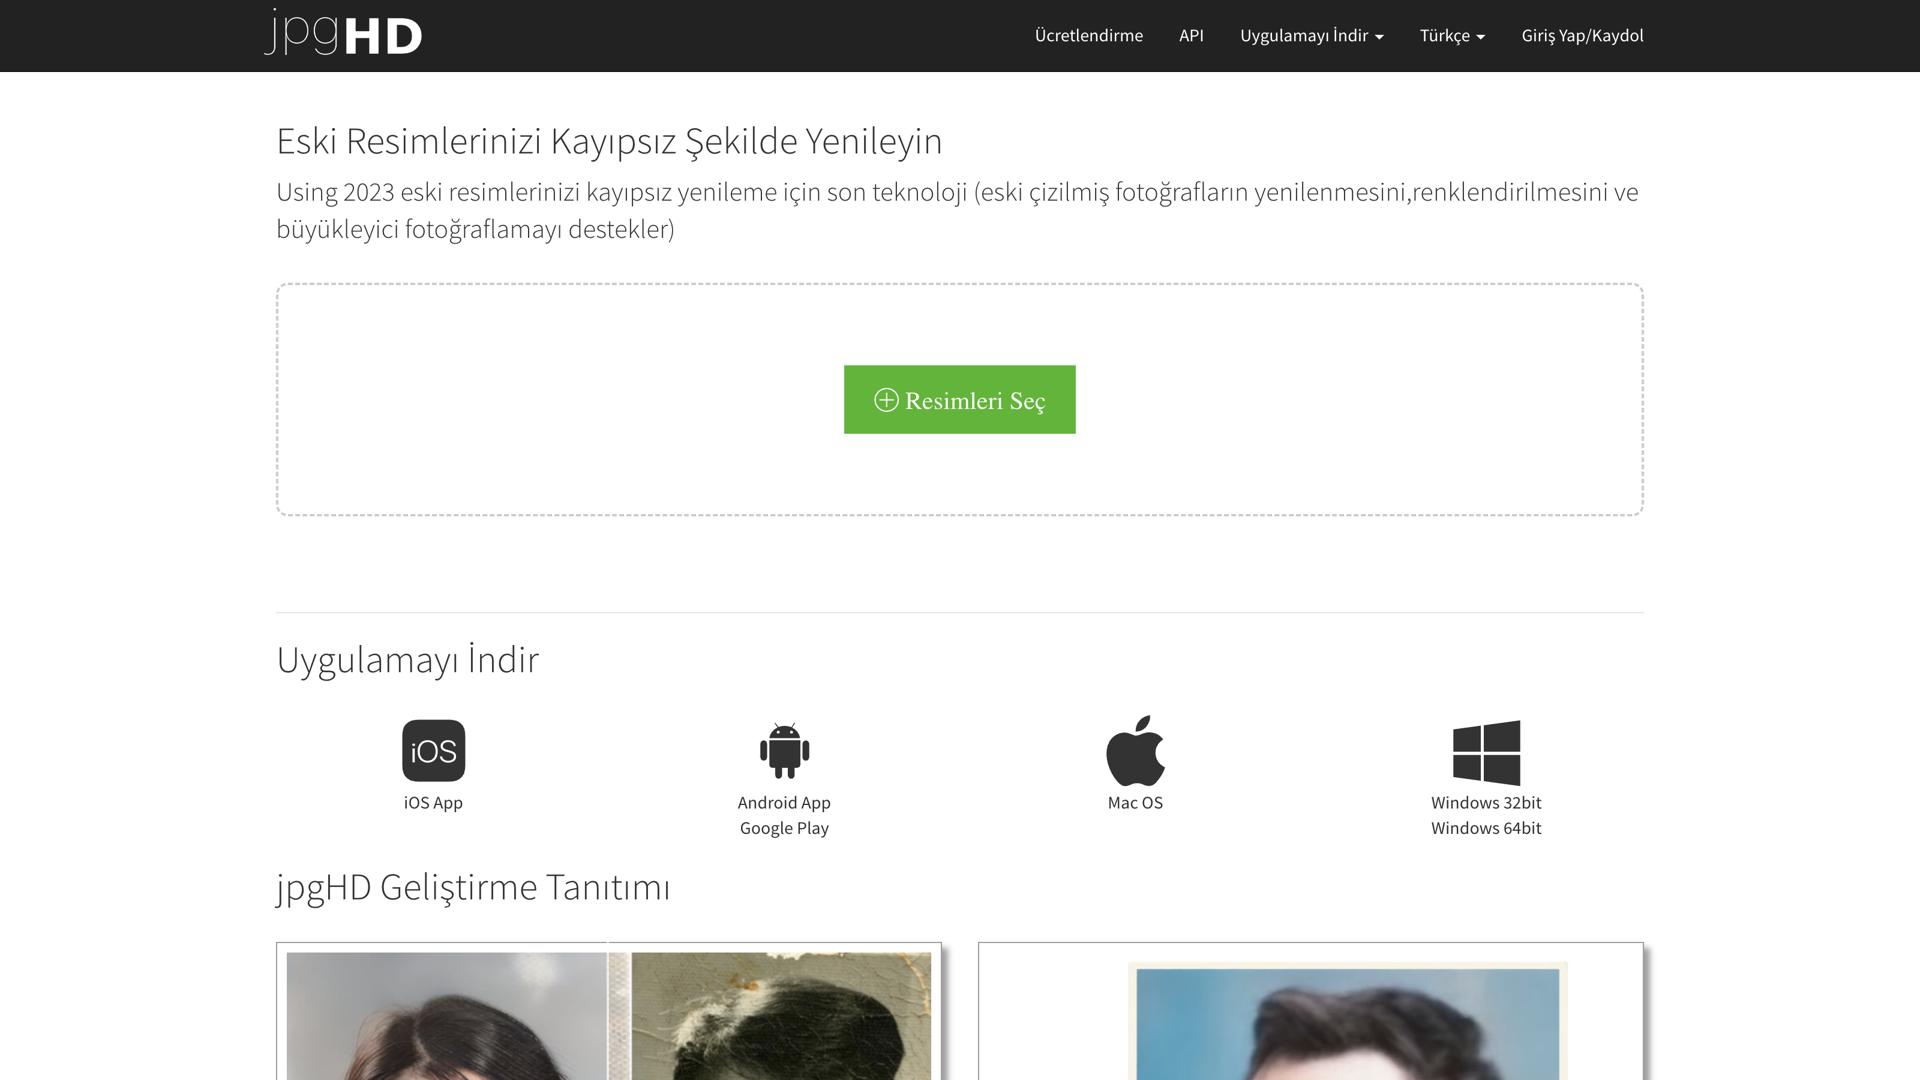
Task: Download the Windows 32bit version
Action: pyautogui.click(x=1486, y=803)
